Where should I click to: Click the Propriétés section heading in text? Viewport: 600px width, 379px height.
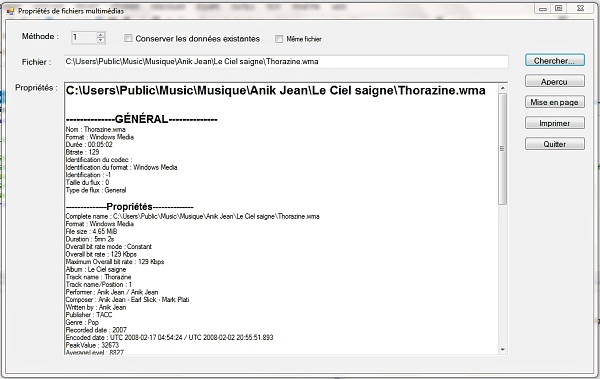(129, 207)
